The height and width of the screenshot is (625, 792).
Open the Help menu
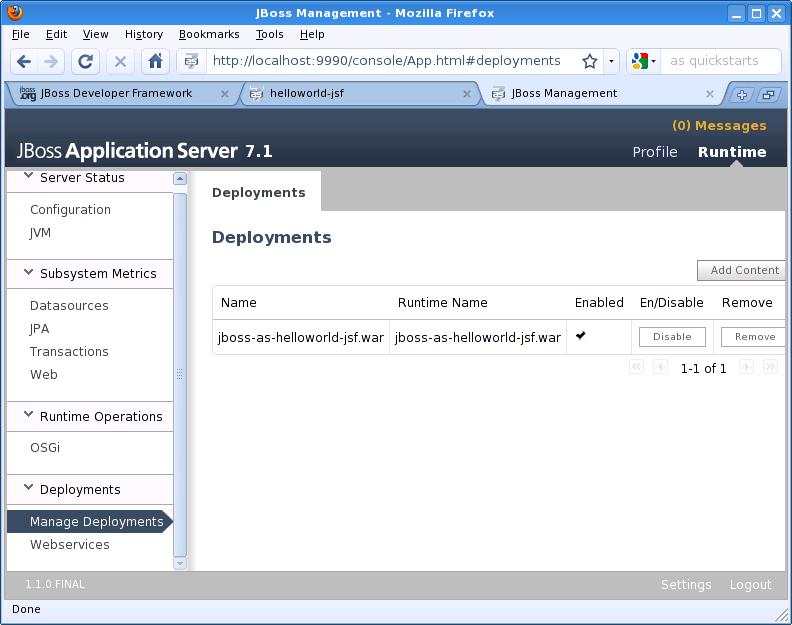(x=312, y=34)
